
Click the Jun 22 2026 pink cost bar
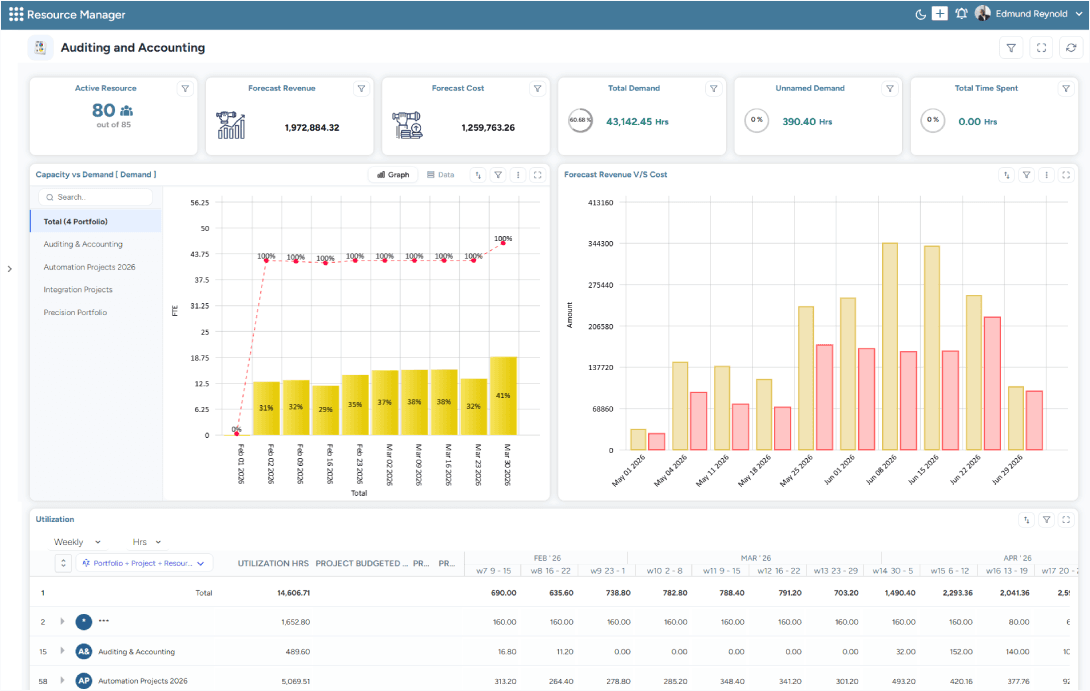[x=992, y=384]
